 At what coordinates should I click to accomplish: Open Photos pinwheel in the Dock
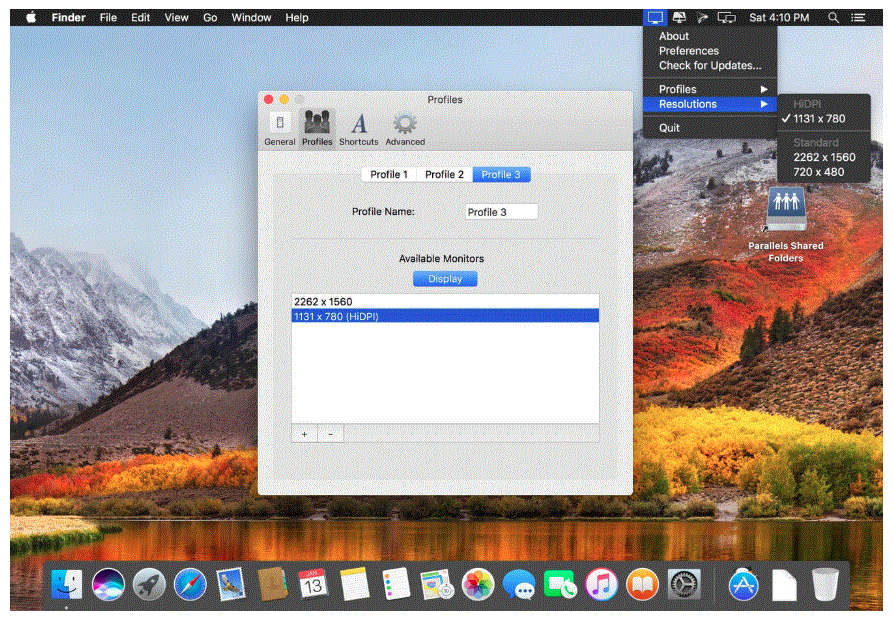pyautogui.click(x=478, y=584)
